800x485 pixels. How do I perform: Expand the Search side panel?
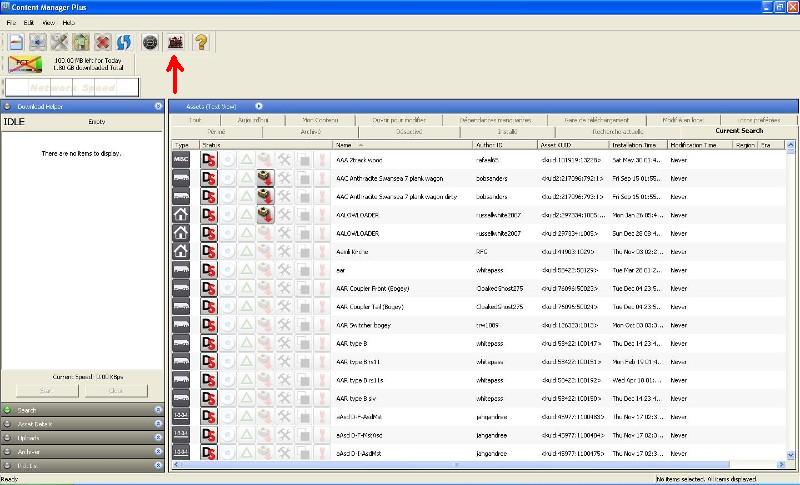(x=158, y=410)
